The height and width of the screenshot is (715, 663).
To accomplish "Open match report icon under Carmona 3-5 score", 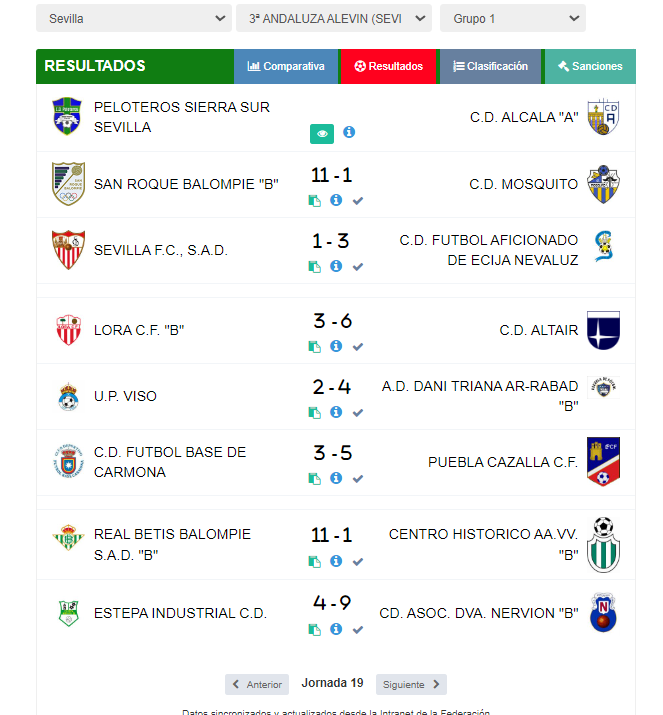I will pos(315,478).
